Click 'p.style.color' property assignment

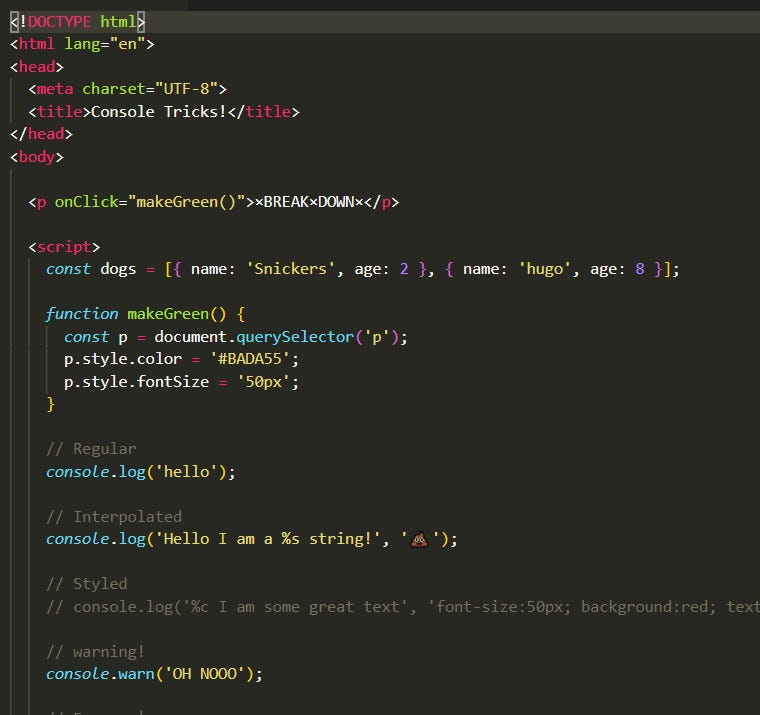coord(181,359)
